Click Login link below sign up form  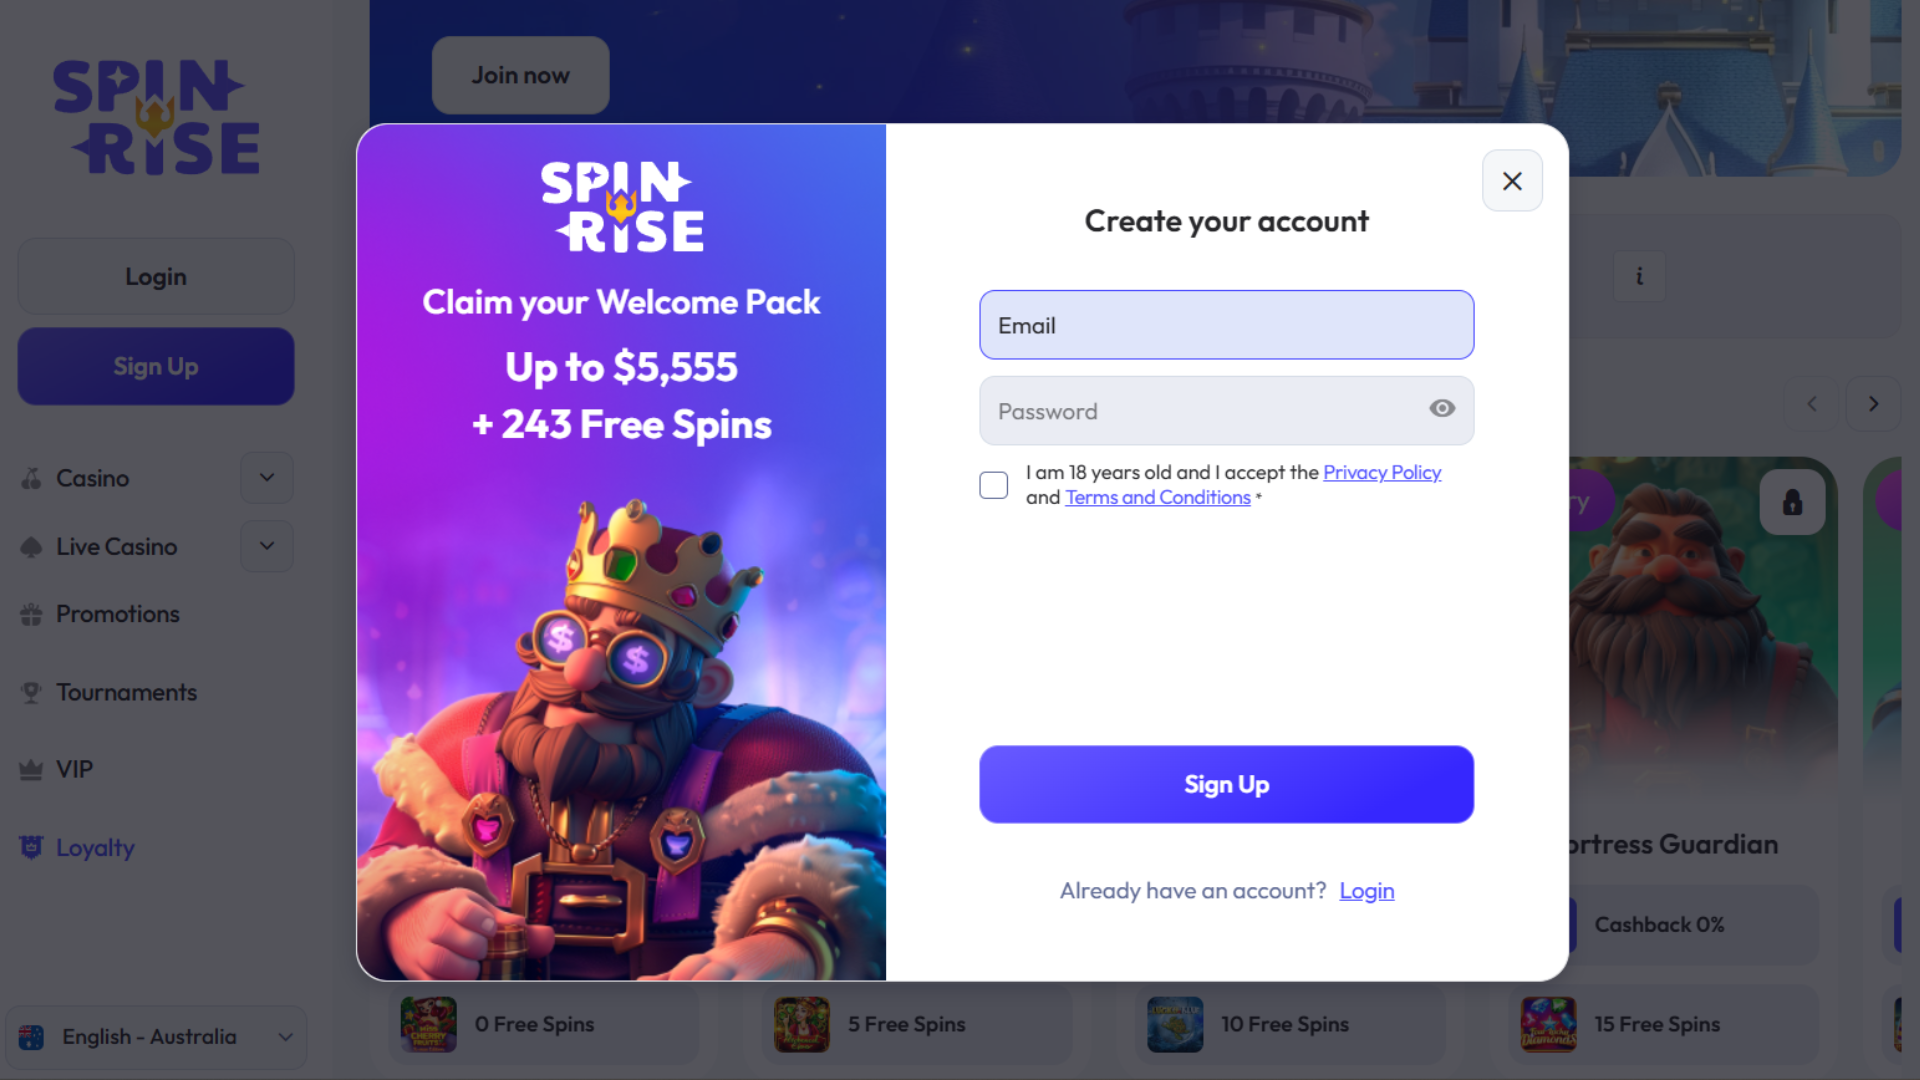1367,891
